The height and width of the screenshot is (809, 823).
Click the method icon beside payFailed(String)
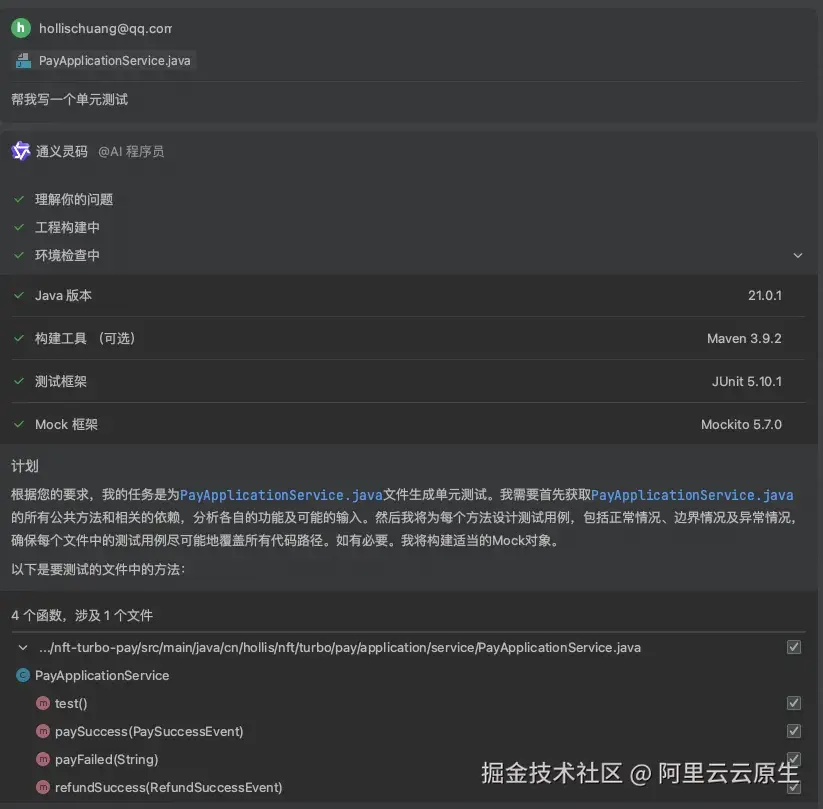(42, 759)
